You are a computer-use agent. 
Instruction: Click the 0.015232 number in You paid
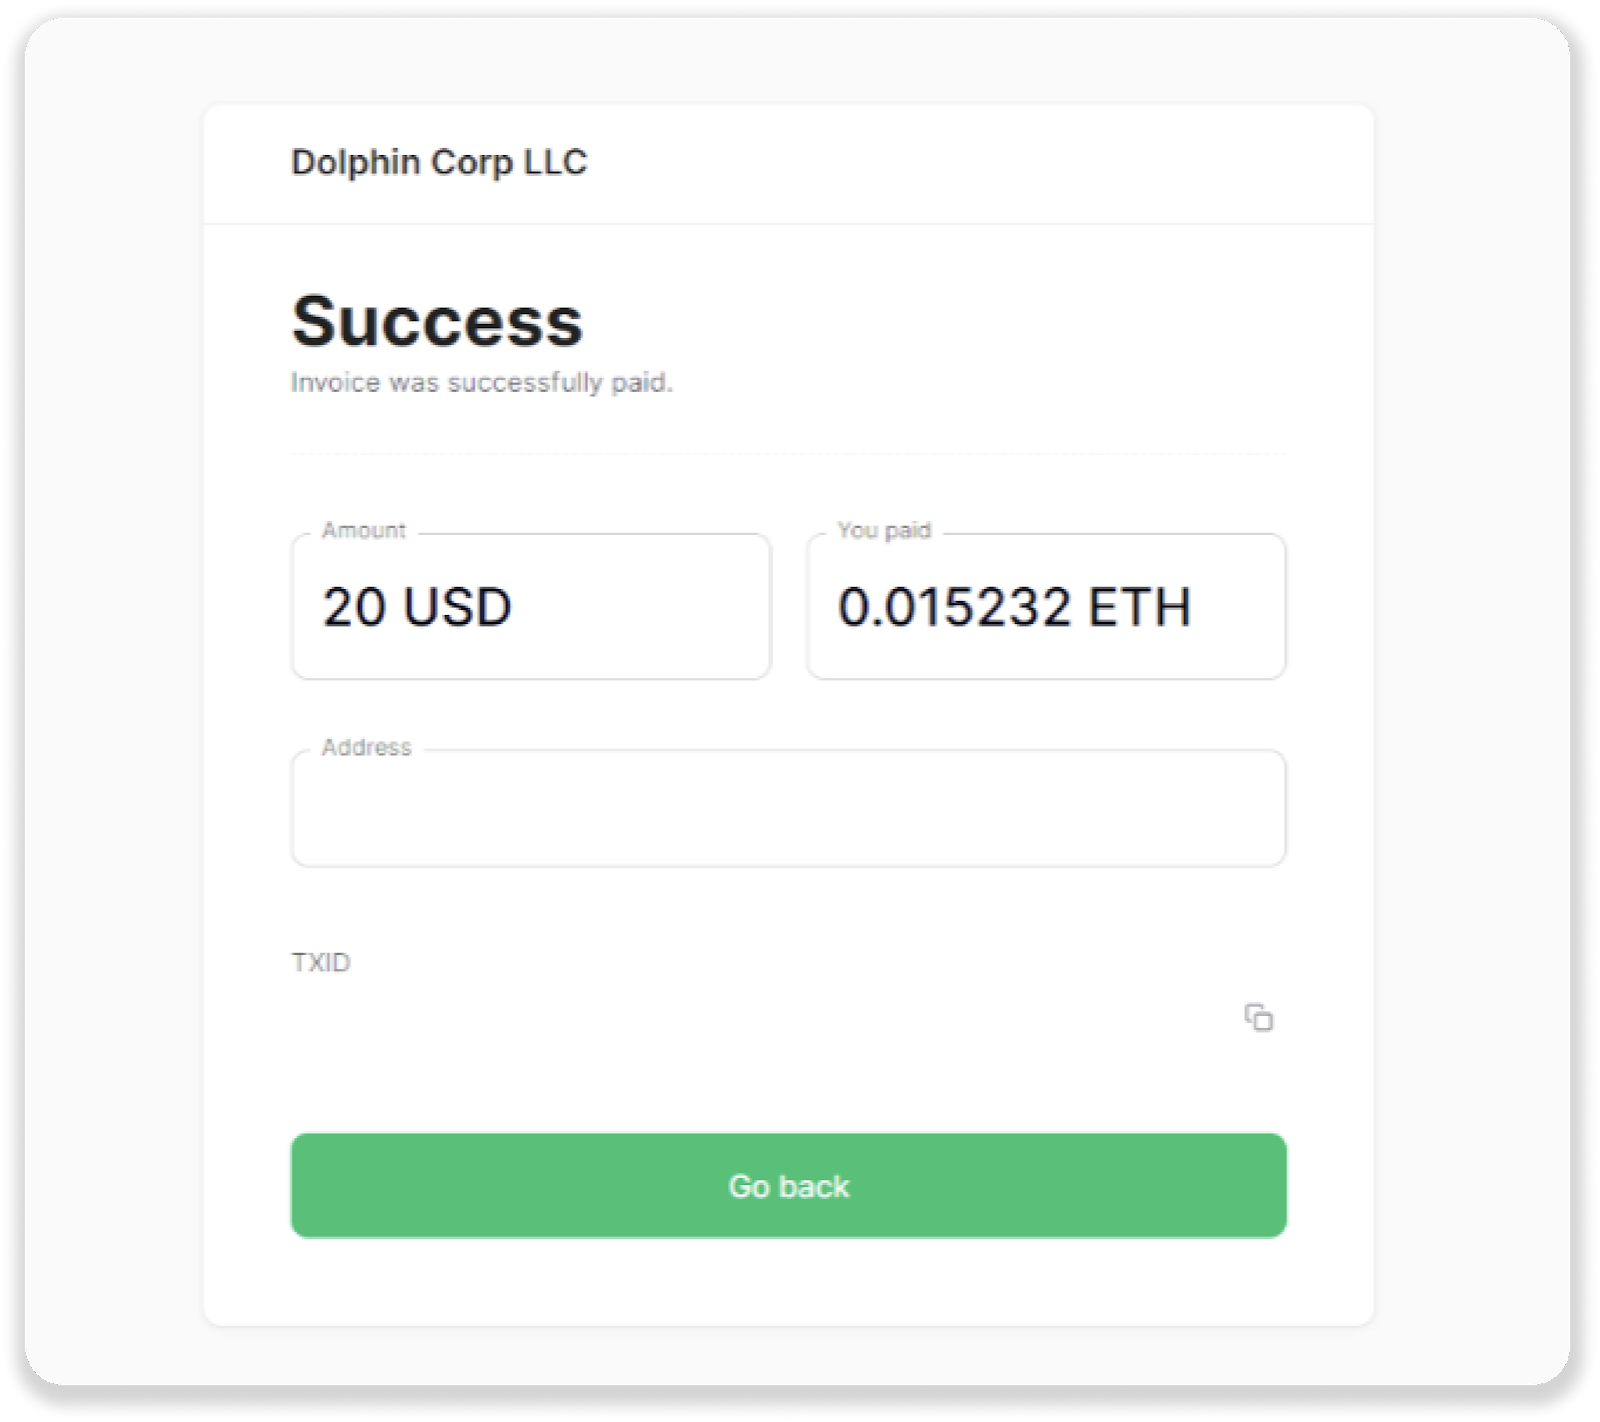954,607
